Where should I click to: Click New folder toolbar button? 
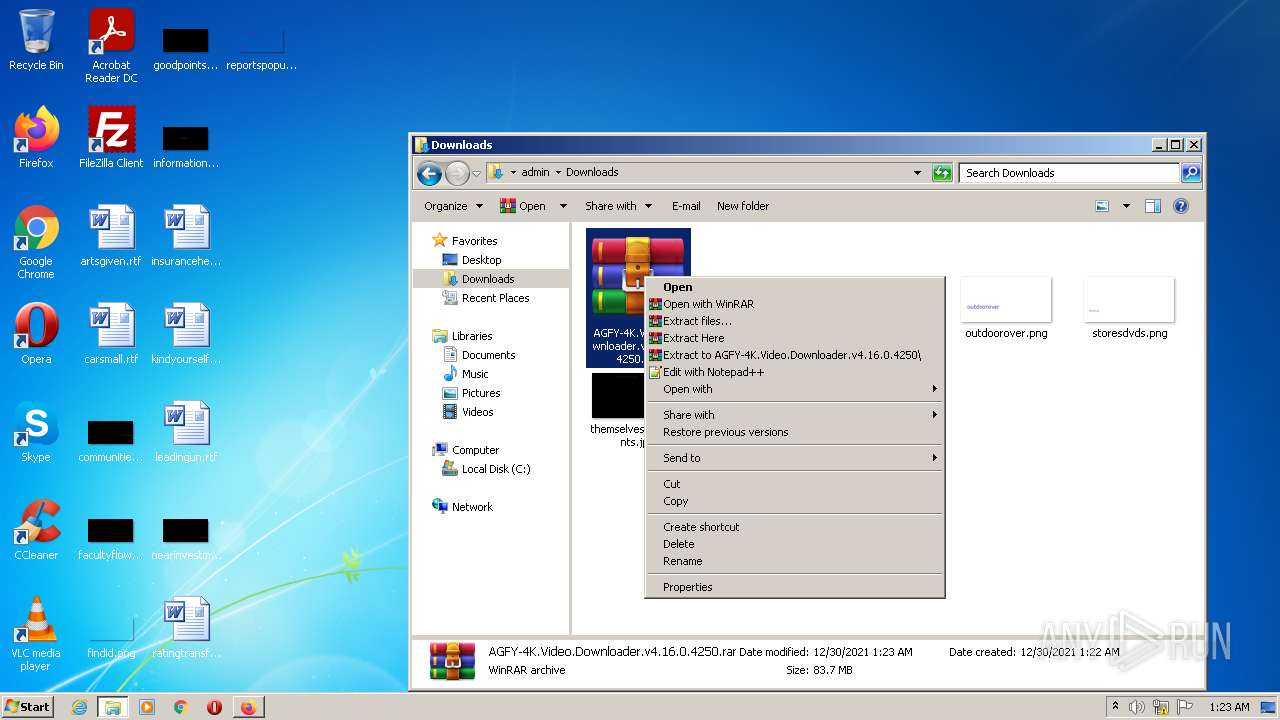click(743, 206)
